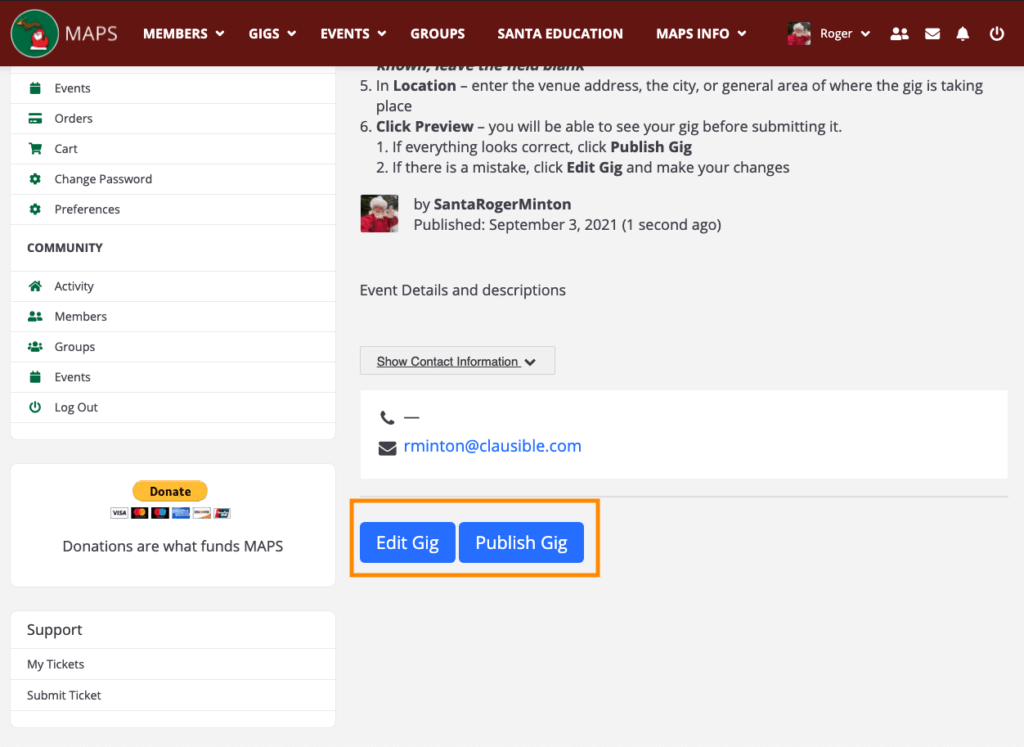Click "Donations are what funds MAPS" text
The width and height of the screenshot is (1024, 747).
173,546
